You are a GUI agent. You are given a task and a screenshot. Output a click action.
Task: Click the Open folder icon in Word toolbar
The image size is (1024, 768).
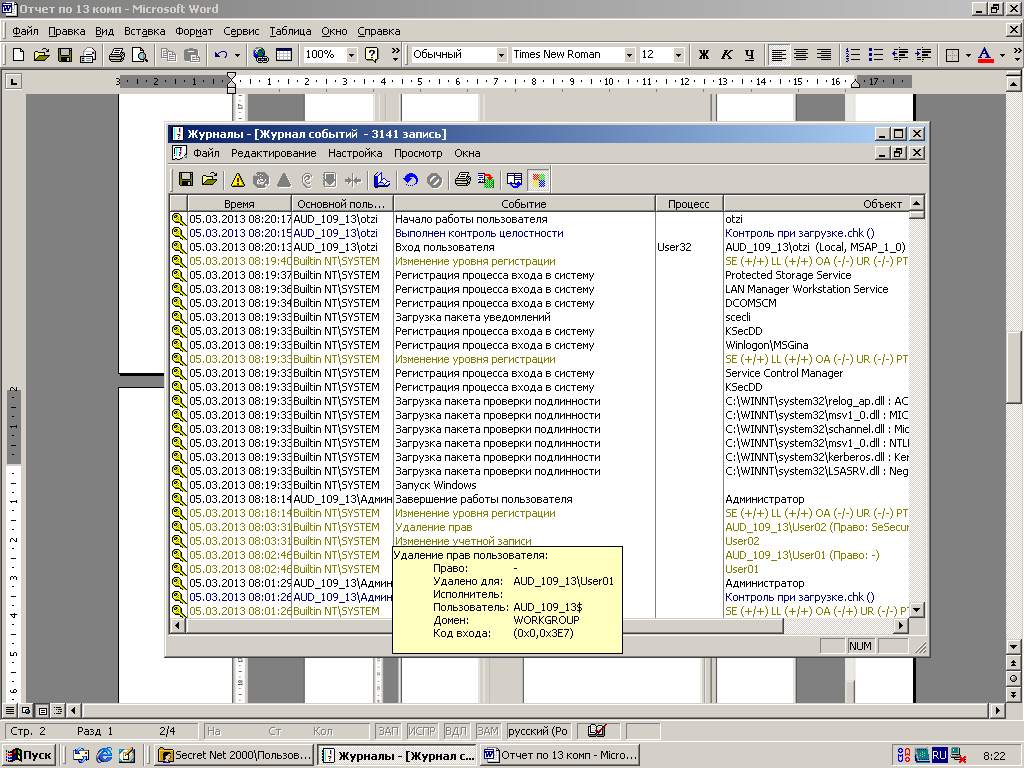pos(41,55)
